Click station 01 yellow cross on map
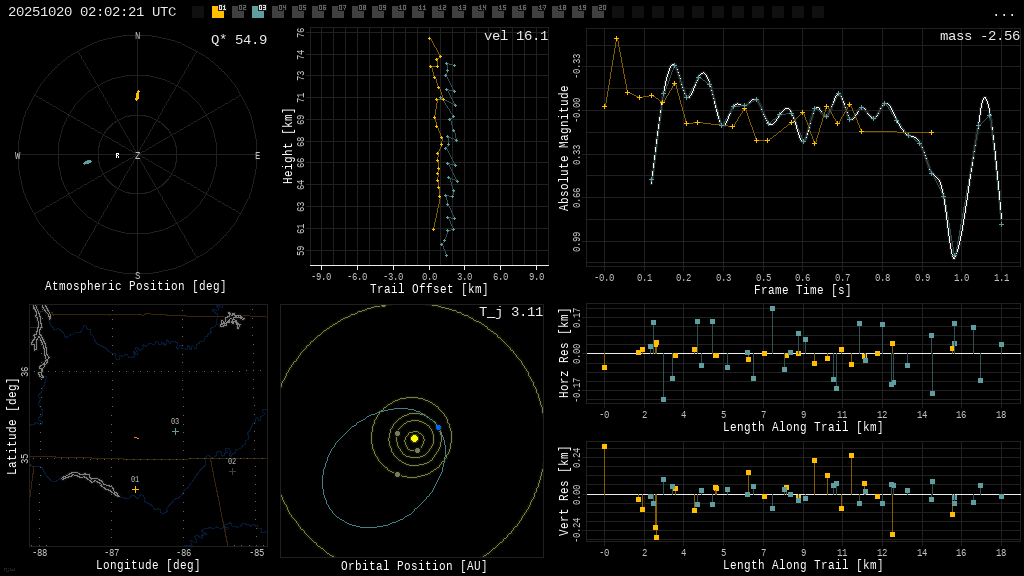This screenshot has width=1024, height=576. 135,489
